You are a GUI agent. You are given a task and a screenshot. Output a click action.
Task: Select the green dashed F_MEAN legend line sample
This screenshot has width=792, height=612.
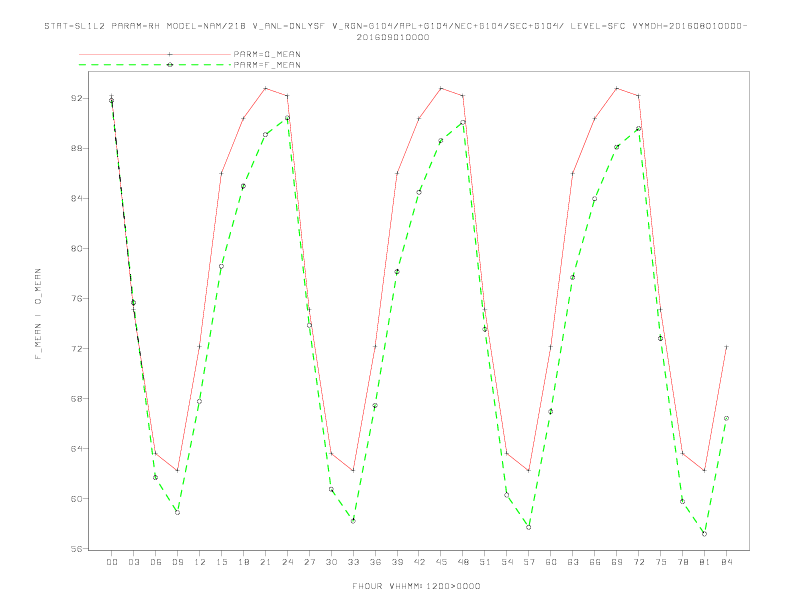point(155,65)
